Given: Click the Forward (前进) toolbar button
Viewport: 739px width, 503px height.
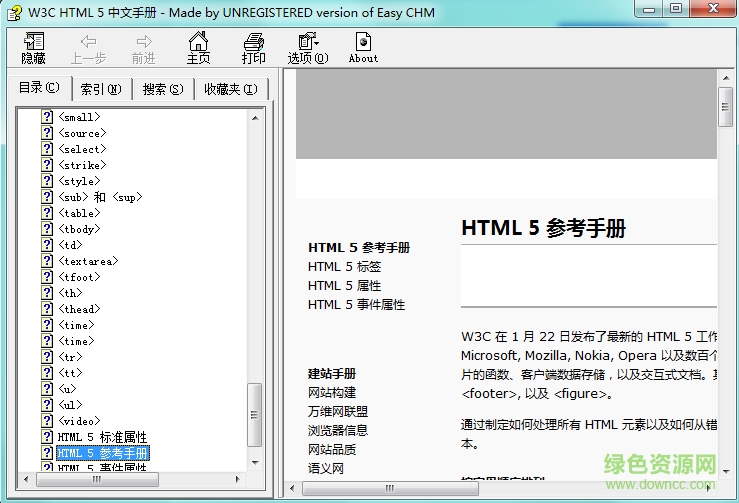Looking at the screenshot, I should pyautogui.click(x=144, y=48).
